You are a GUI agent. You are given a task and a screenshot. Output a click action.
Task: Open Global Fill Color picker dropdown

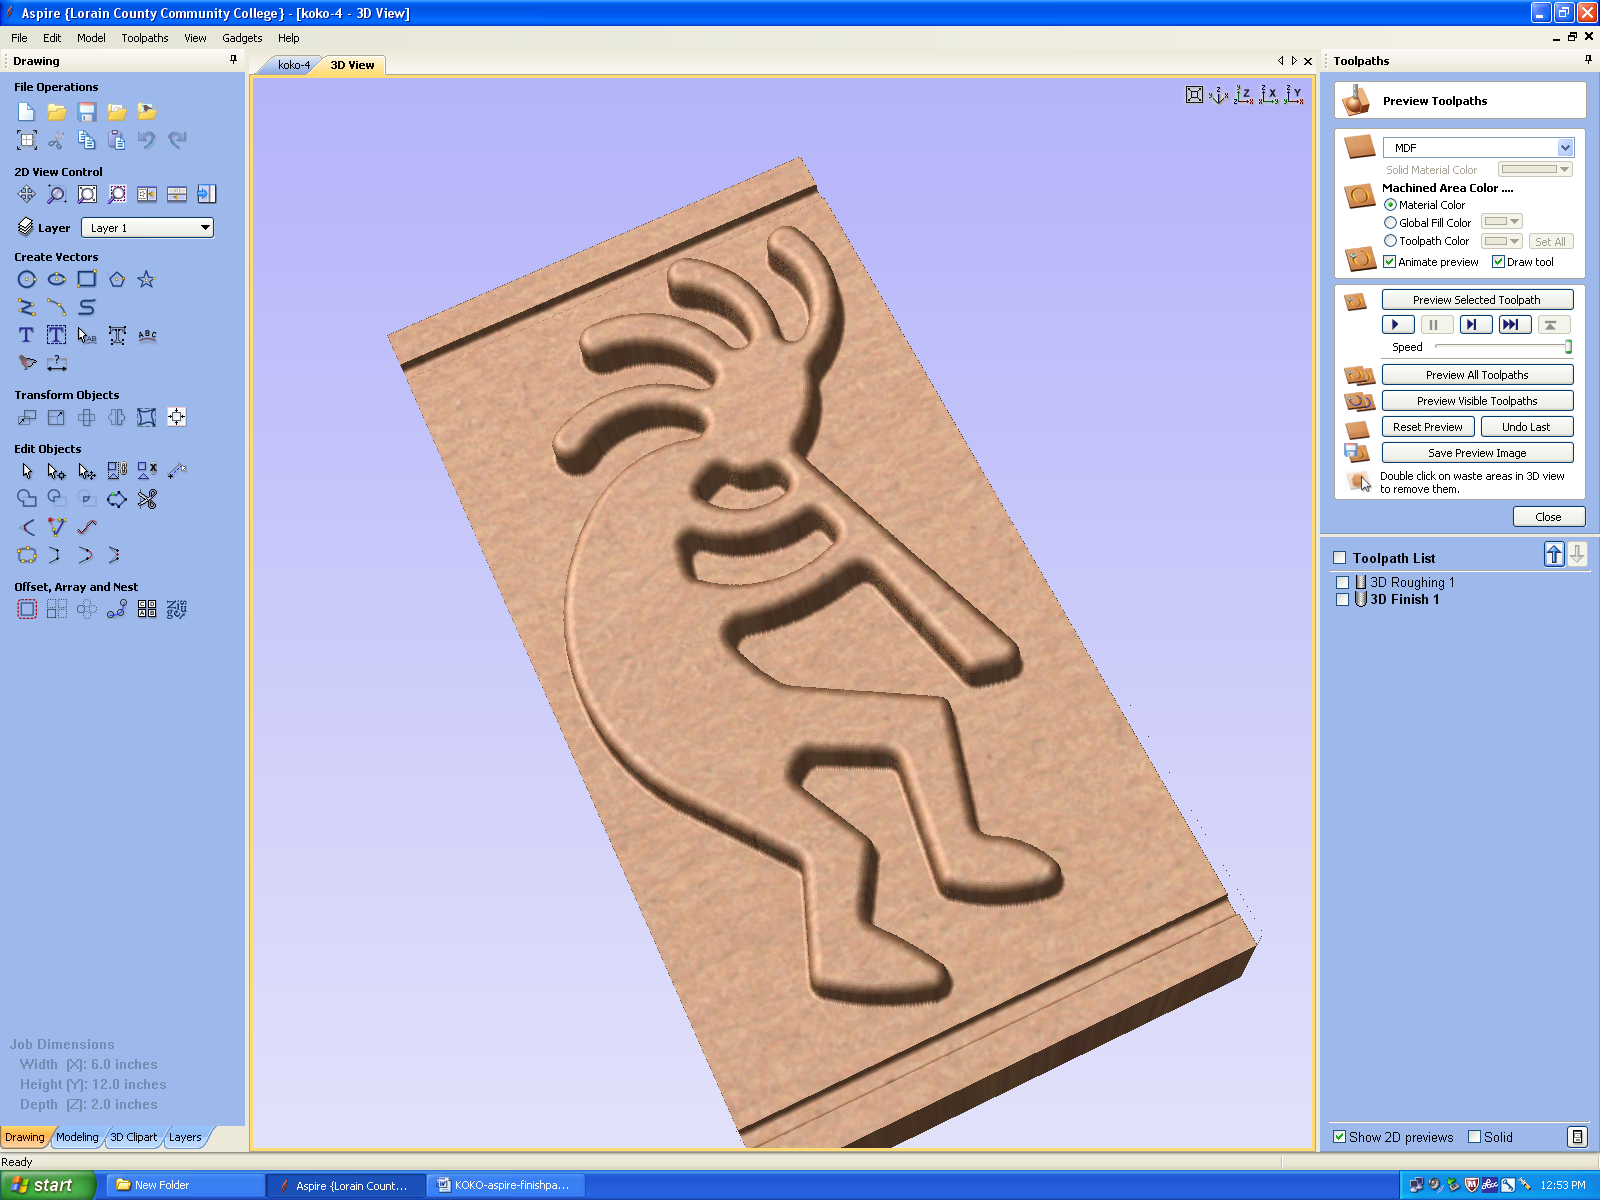tap(1501, 222)
